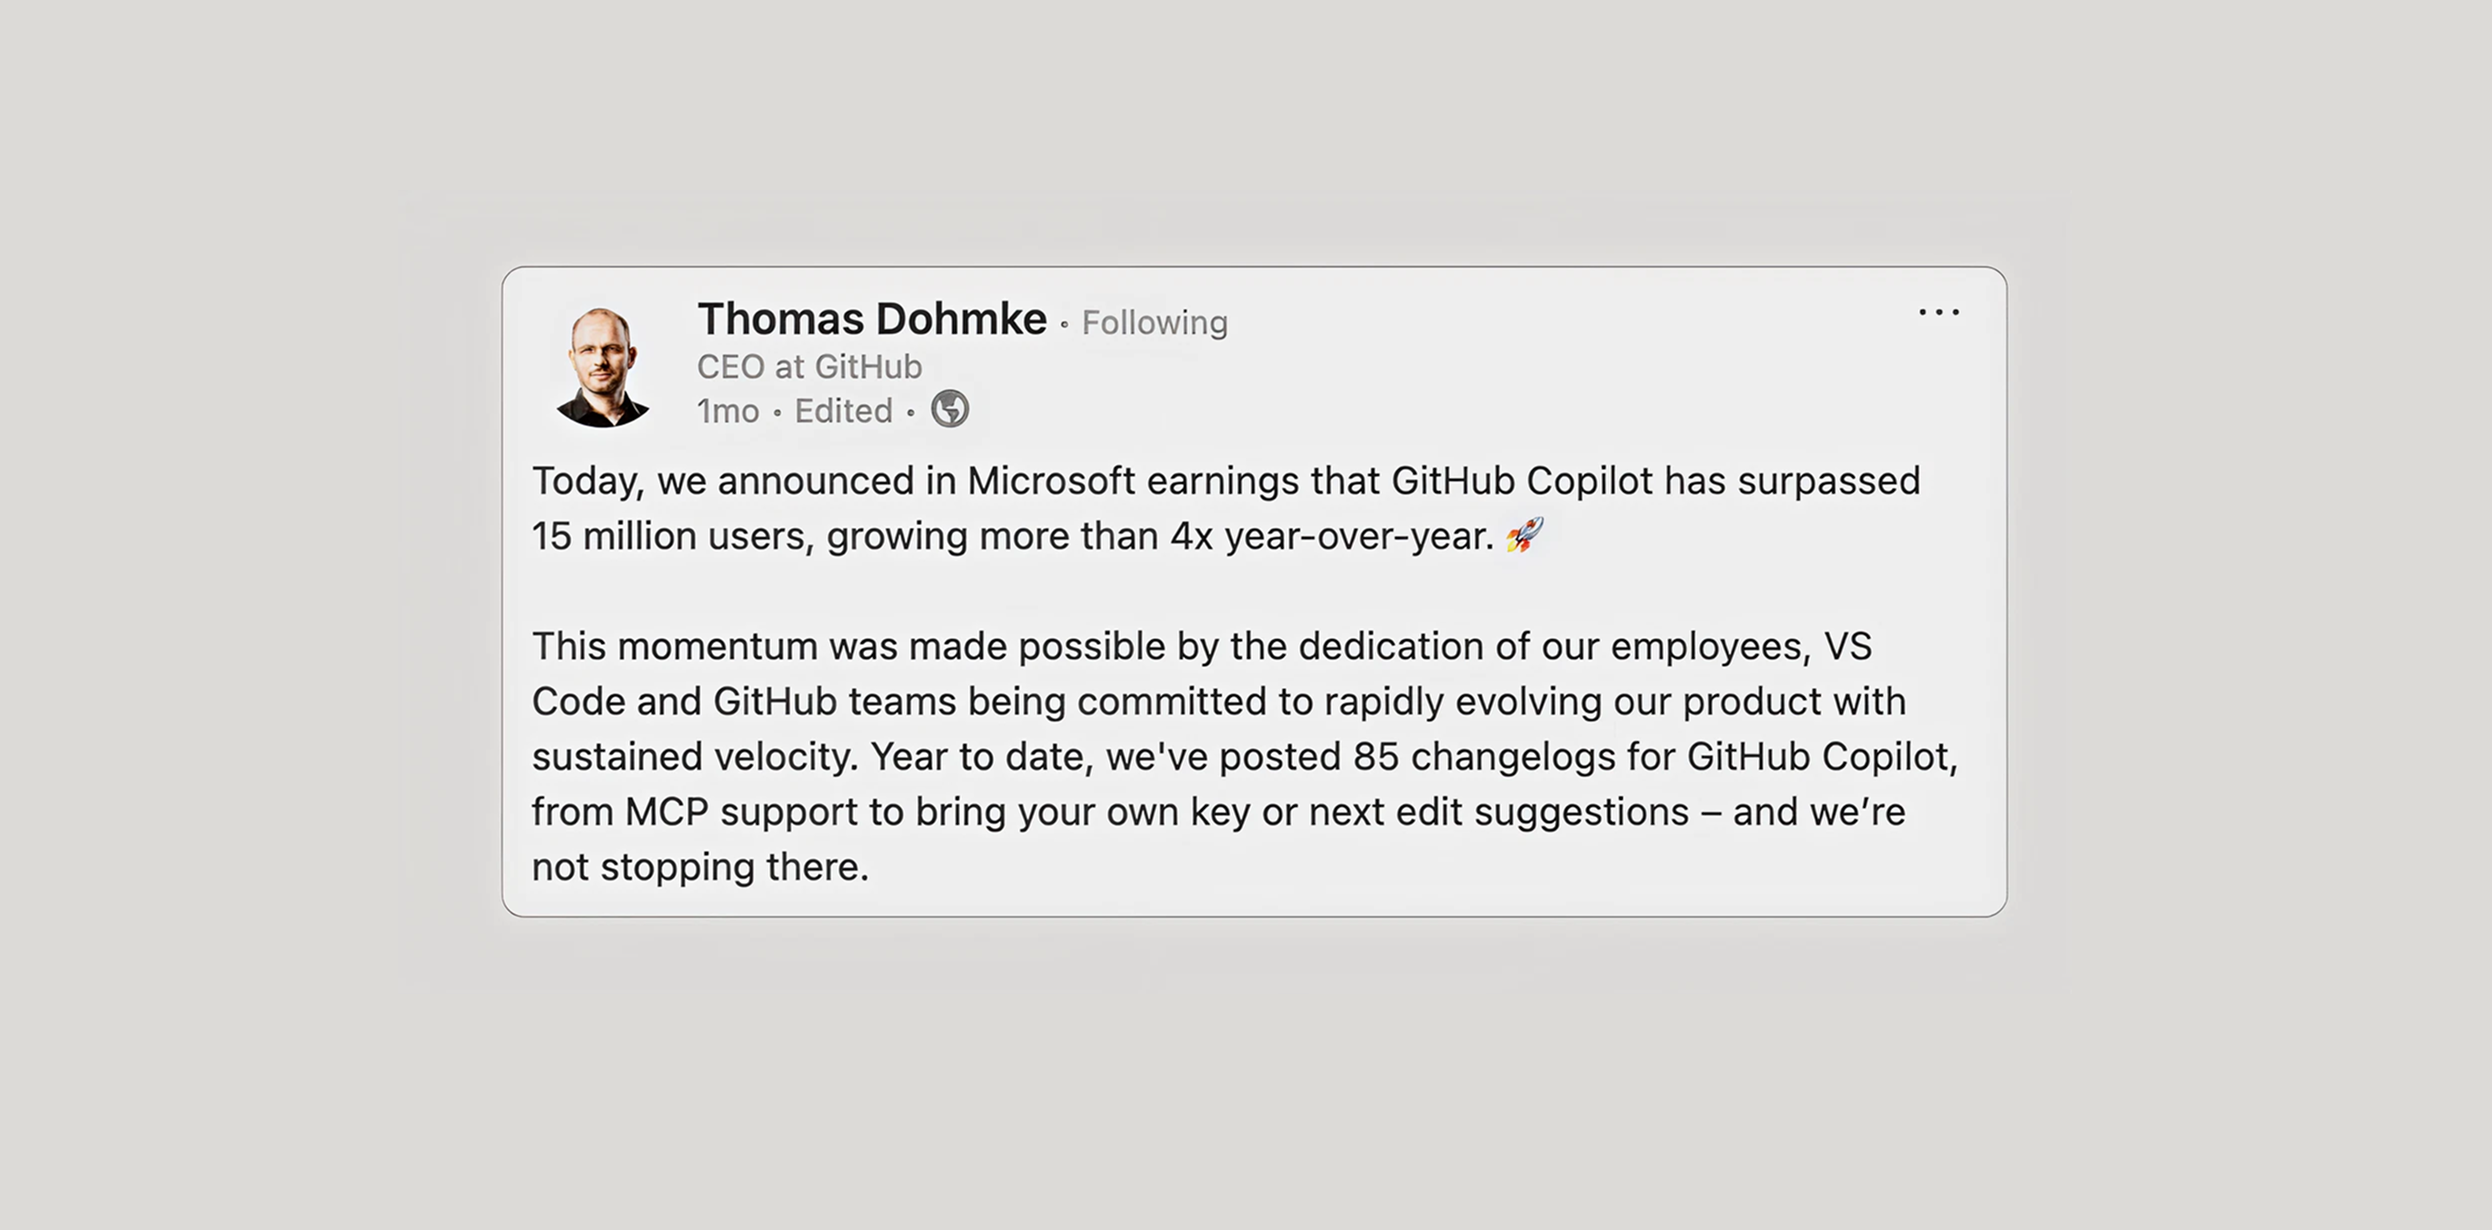Screen dimensions: 2492x1230
Task: Open Thomas Dohmke's profile photo
Action: coord(603,367)
